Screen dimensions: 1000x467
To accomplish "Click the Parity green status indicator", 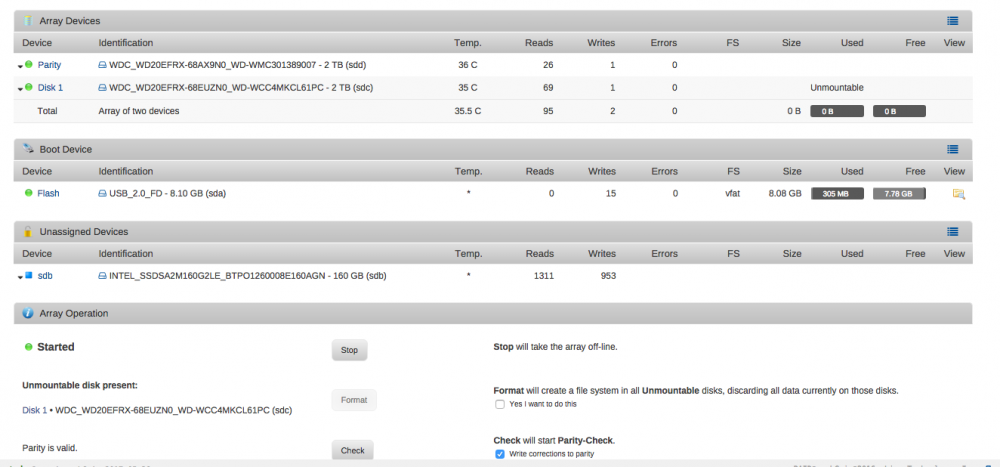I will tap(29, 64).
